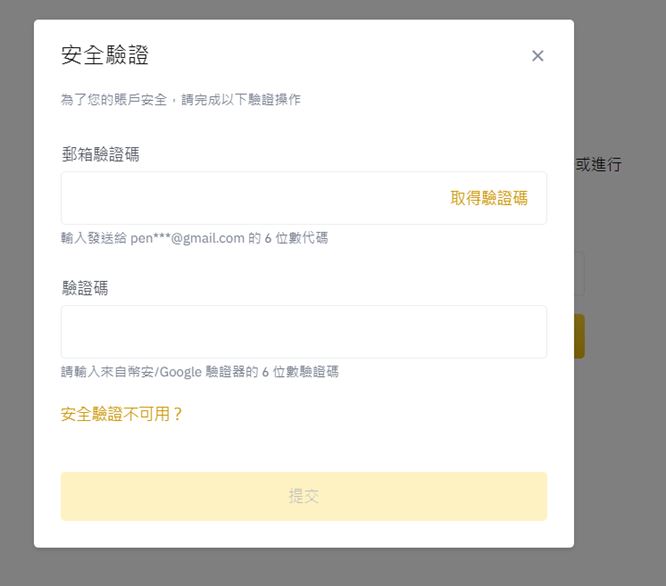This screenshot has width=666, height=586.
Task: Close the 安全驗證 dialog with the X
Action: 538,56
